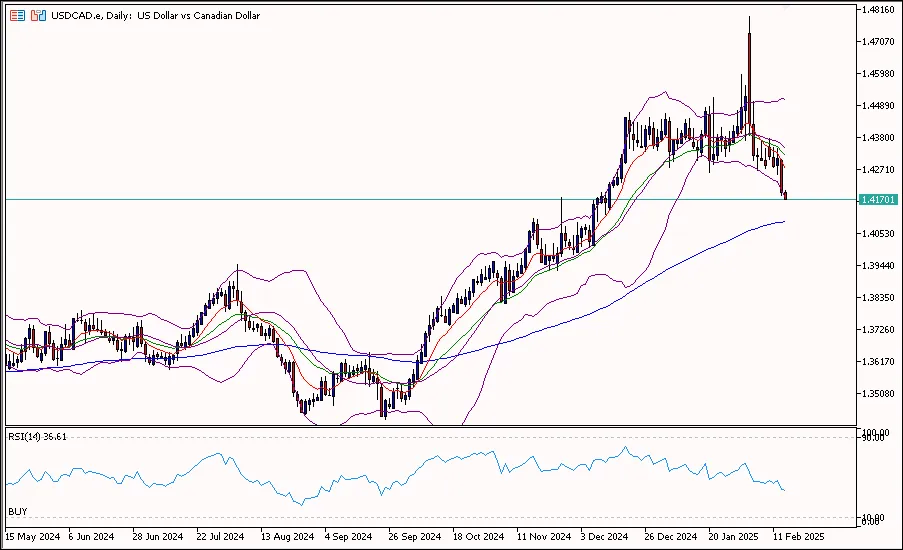The width and height of the screenshot is (903, 550).
Task: Open the Depth of Market table icon
Action: 17,16
